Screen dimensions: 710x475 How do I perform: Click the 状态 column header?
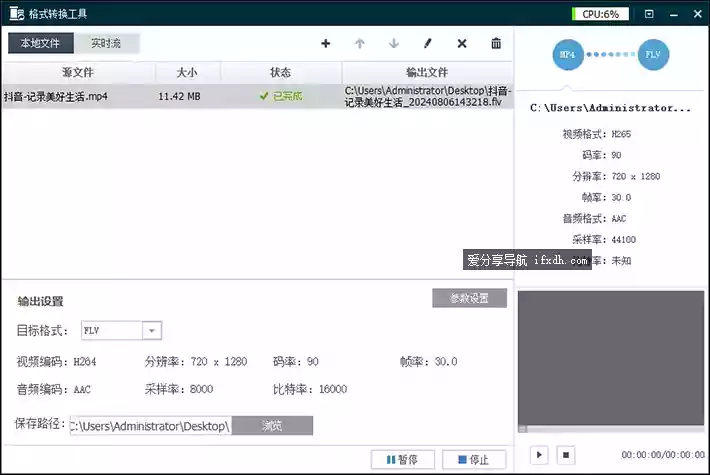pyautogui.click(x=281, y=72)
